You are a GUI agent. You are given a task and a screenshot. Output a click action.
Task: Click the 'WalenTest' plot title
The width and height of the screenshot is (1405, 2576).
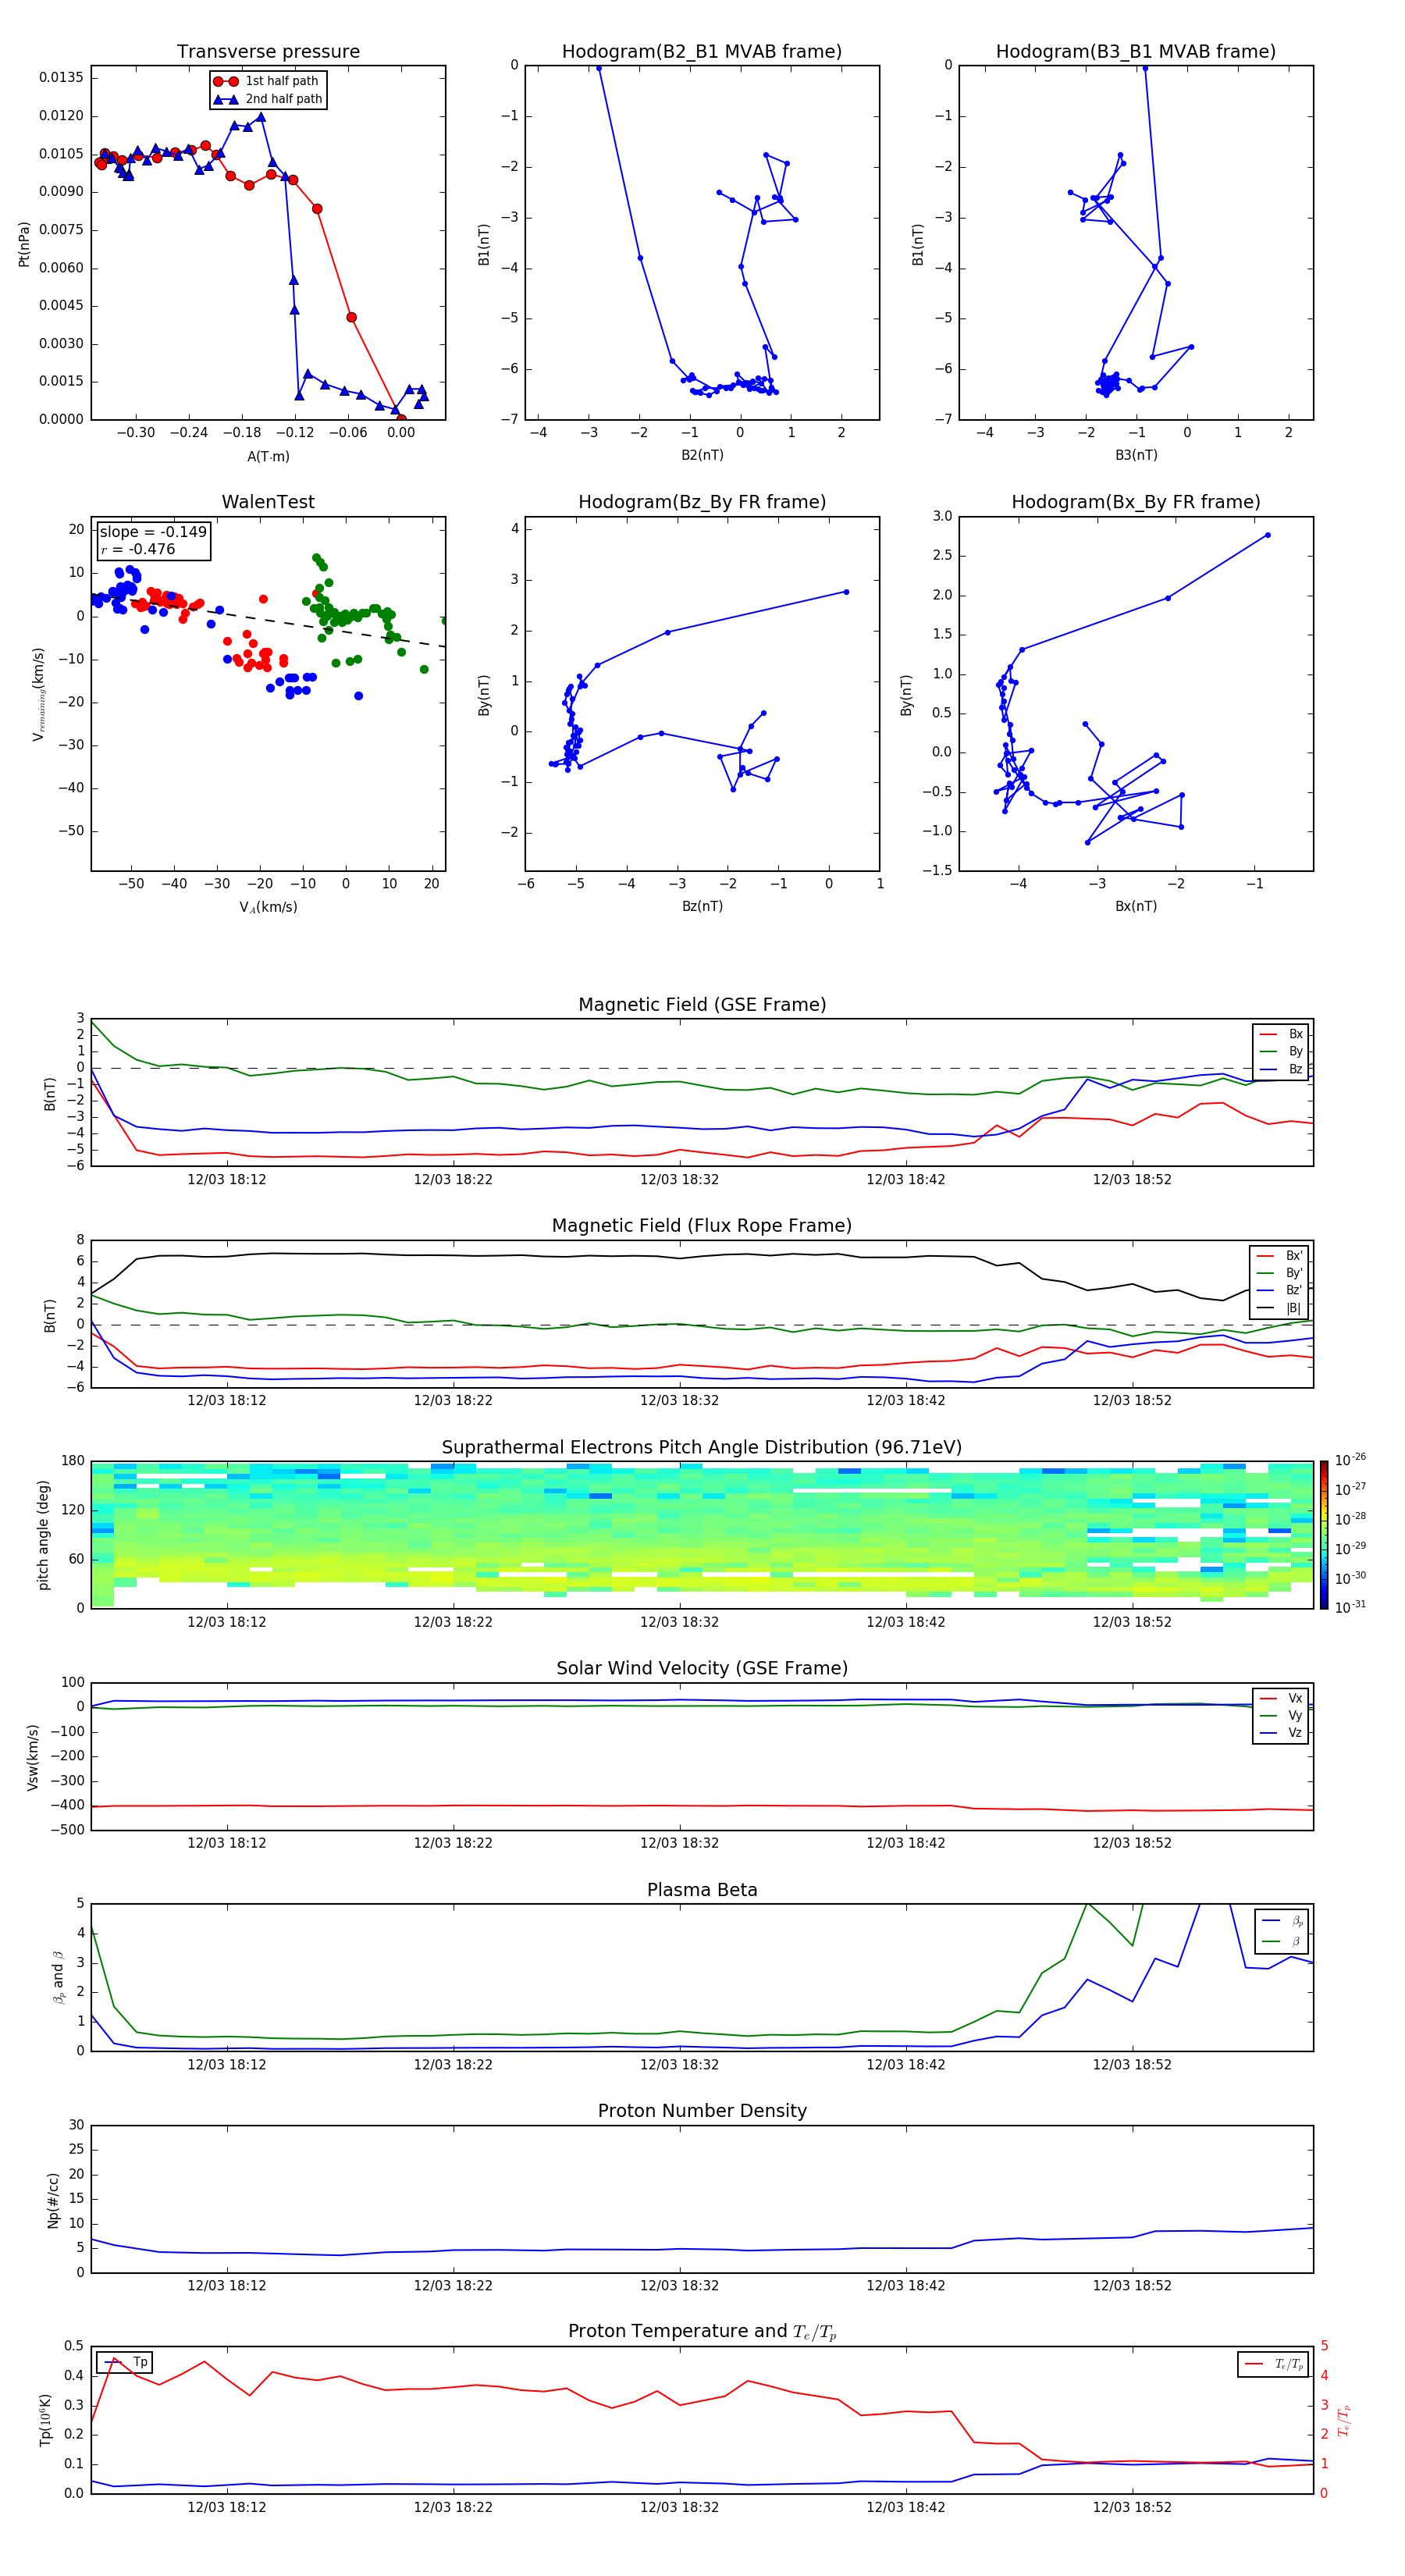(x=268, y=502)
